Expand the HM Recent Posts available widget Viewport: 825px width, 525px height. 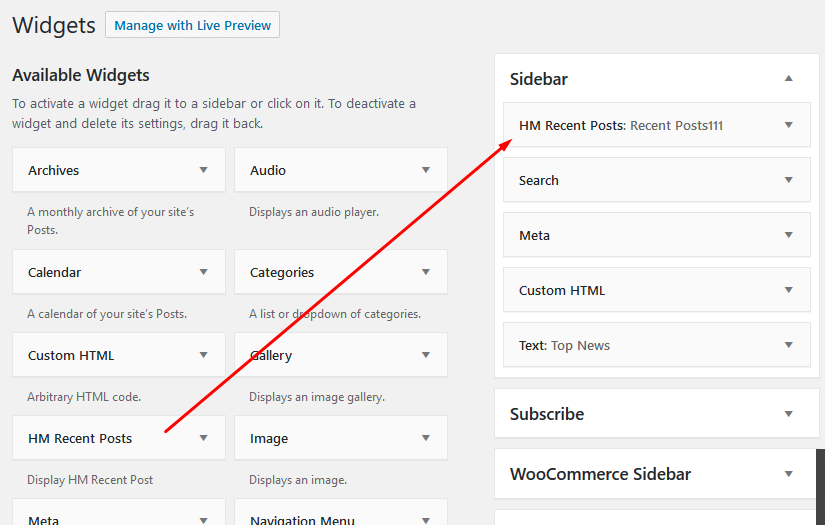point(204,438)
